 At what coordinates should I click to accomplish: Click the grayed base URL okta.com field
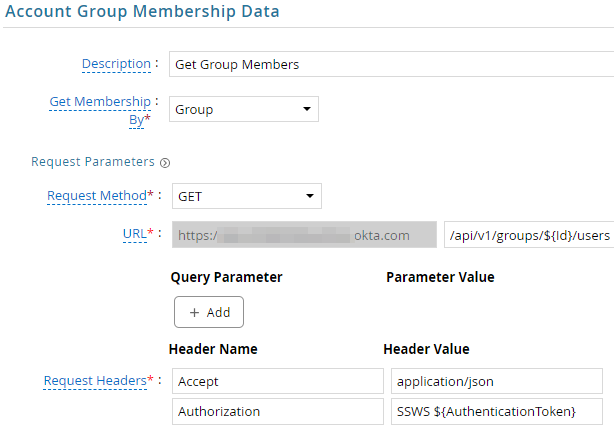point(304,235)
